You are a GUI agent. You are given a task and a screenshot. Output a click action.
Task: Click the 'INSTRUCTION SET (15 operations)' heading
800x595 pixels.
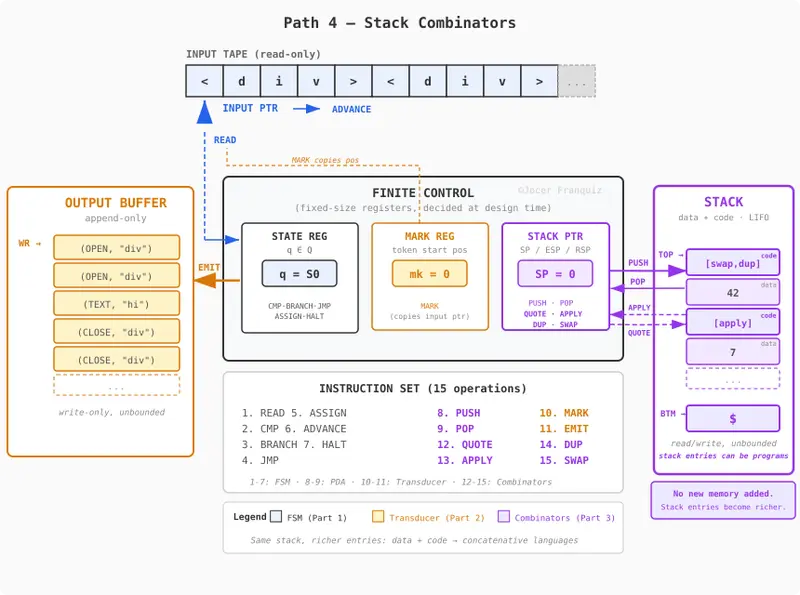point(423,389)
